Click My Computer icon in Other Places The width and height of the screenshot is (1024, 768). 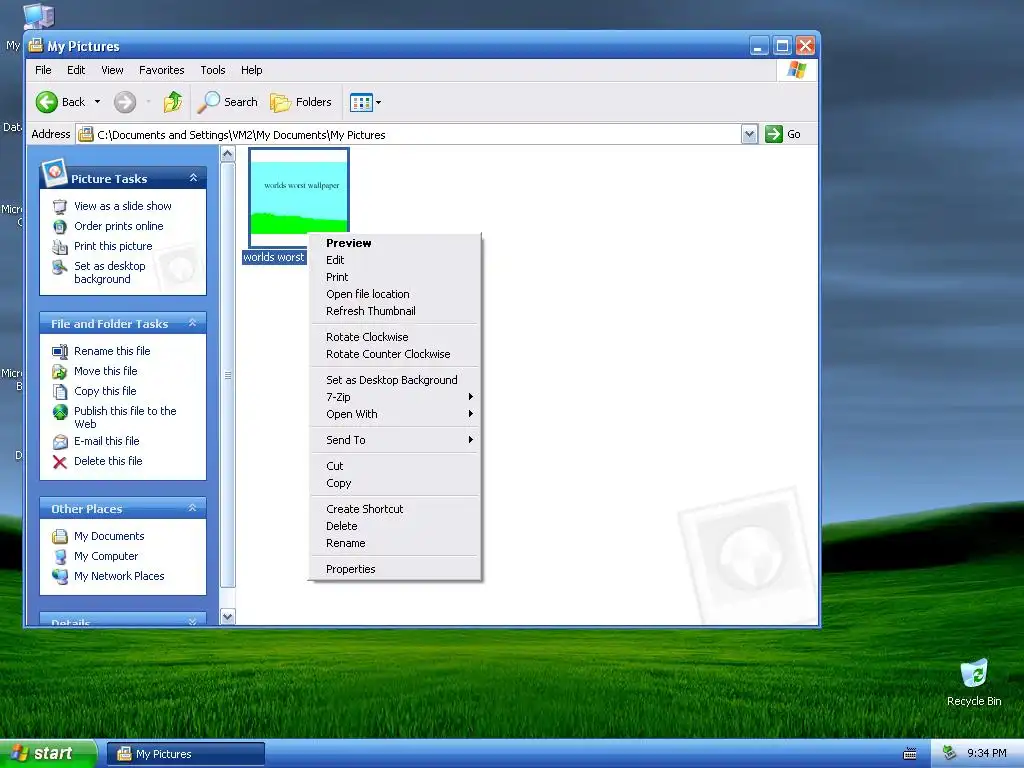click(x=59, y=556)
